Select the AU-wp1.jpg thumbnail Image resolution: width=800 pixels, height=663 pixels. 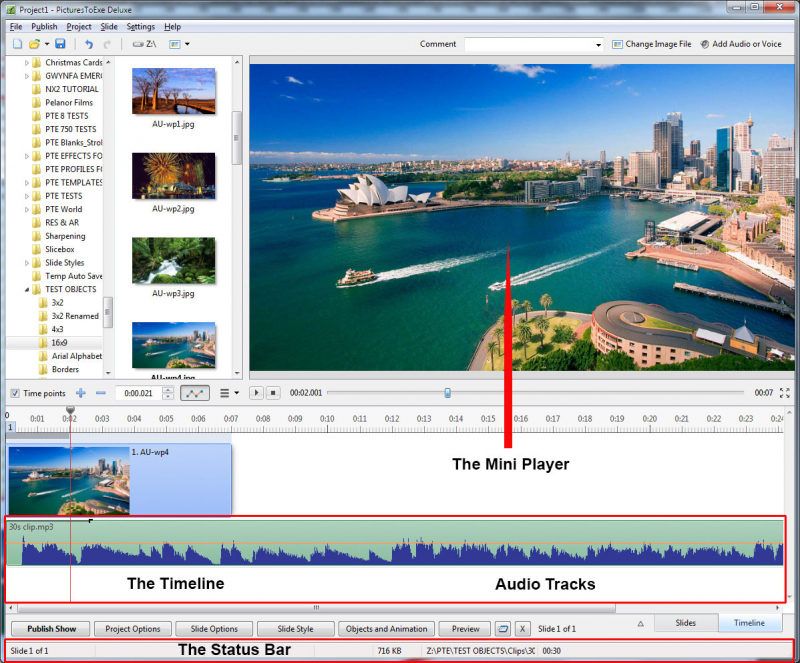173,91
